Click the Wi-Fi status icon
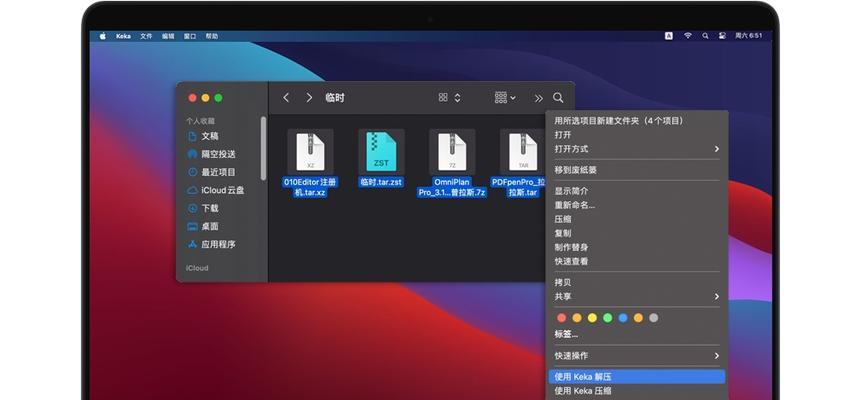The height and width of the screenshot is (400, 861). coord(688,36)
